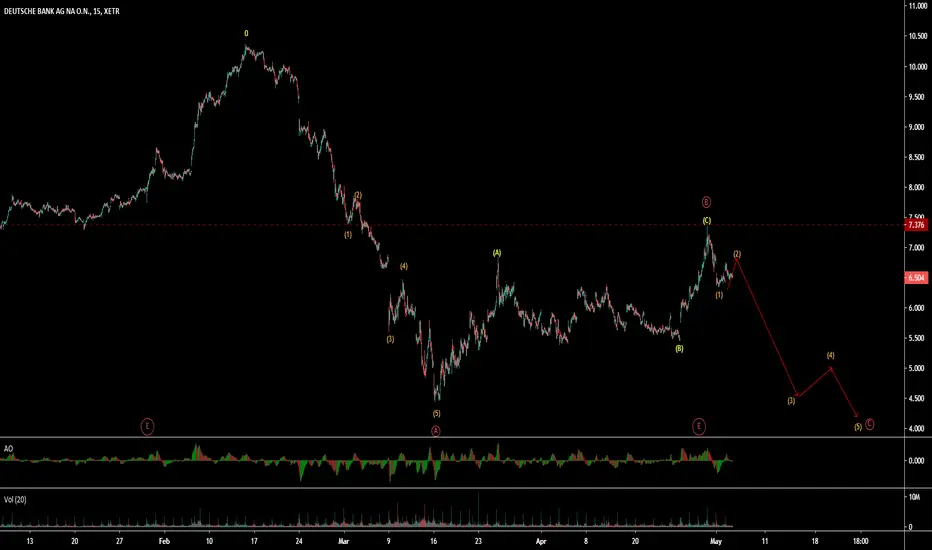
Task: Click the 9.500 price scale label
Action: tap(918, 97)
